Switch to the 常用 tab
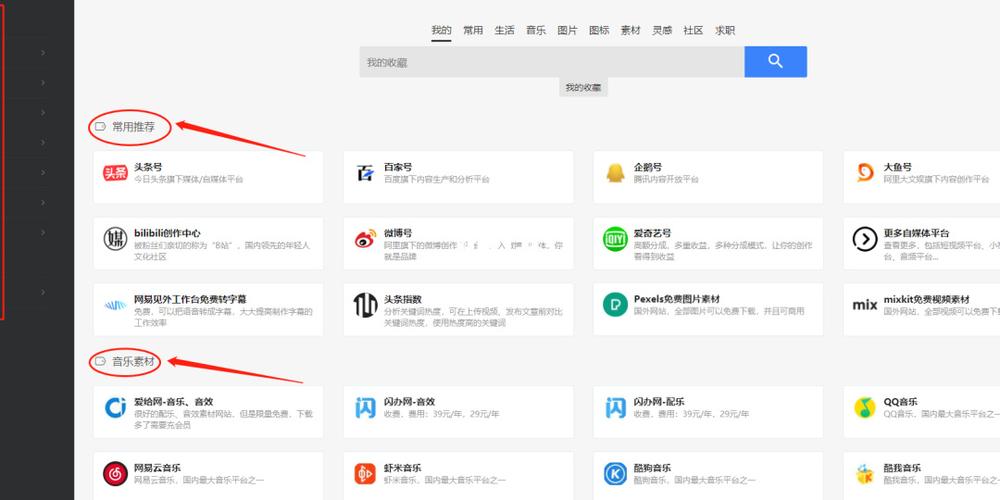The height and width of the screenshot is (500, 1000). [473, 30]
